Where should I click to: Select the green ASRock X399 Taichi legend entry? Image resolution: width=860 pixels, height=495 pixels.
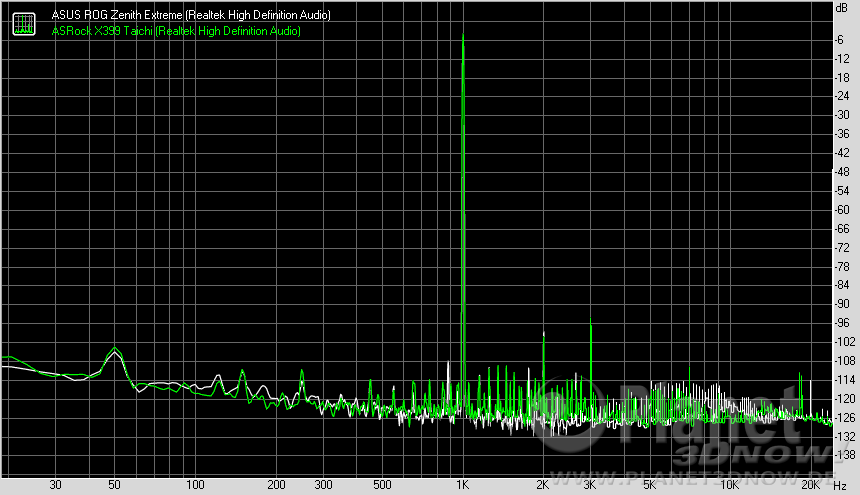(x=176, y=31)
